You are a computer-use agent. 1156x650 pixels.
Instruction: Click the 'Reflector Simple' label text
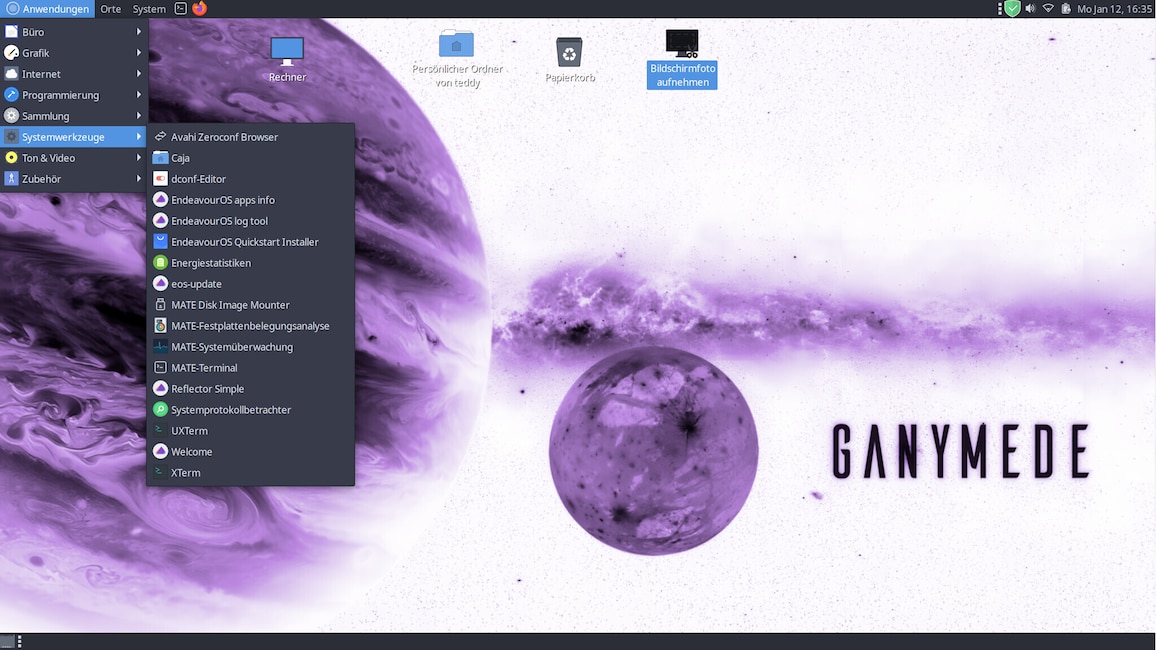[207, 389]
